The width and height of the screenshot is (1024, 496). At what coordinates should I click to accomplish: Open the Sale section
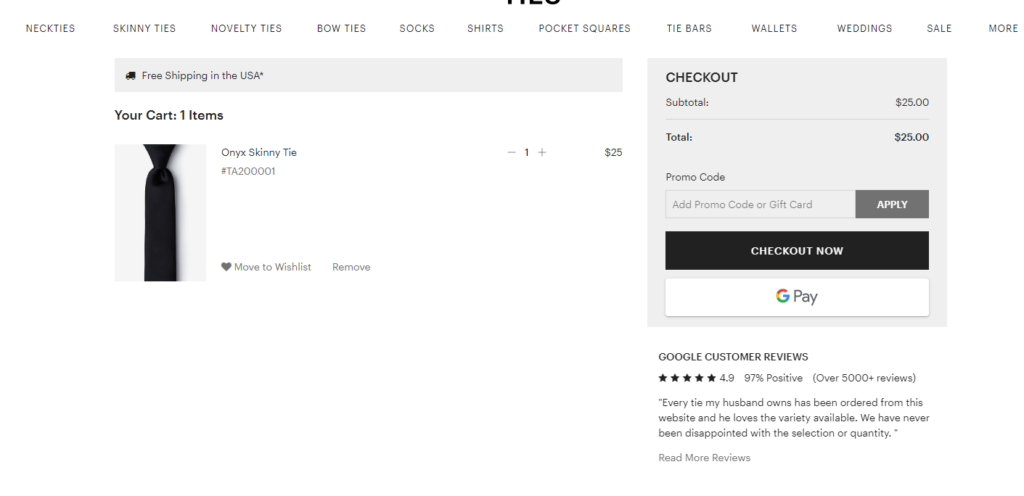[x=939, y=29]
